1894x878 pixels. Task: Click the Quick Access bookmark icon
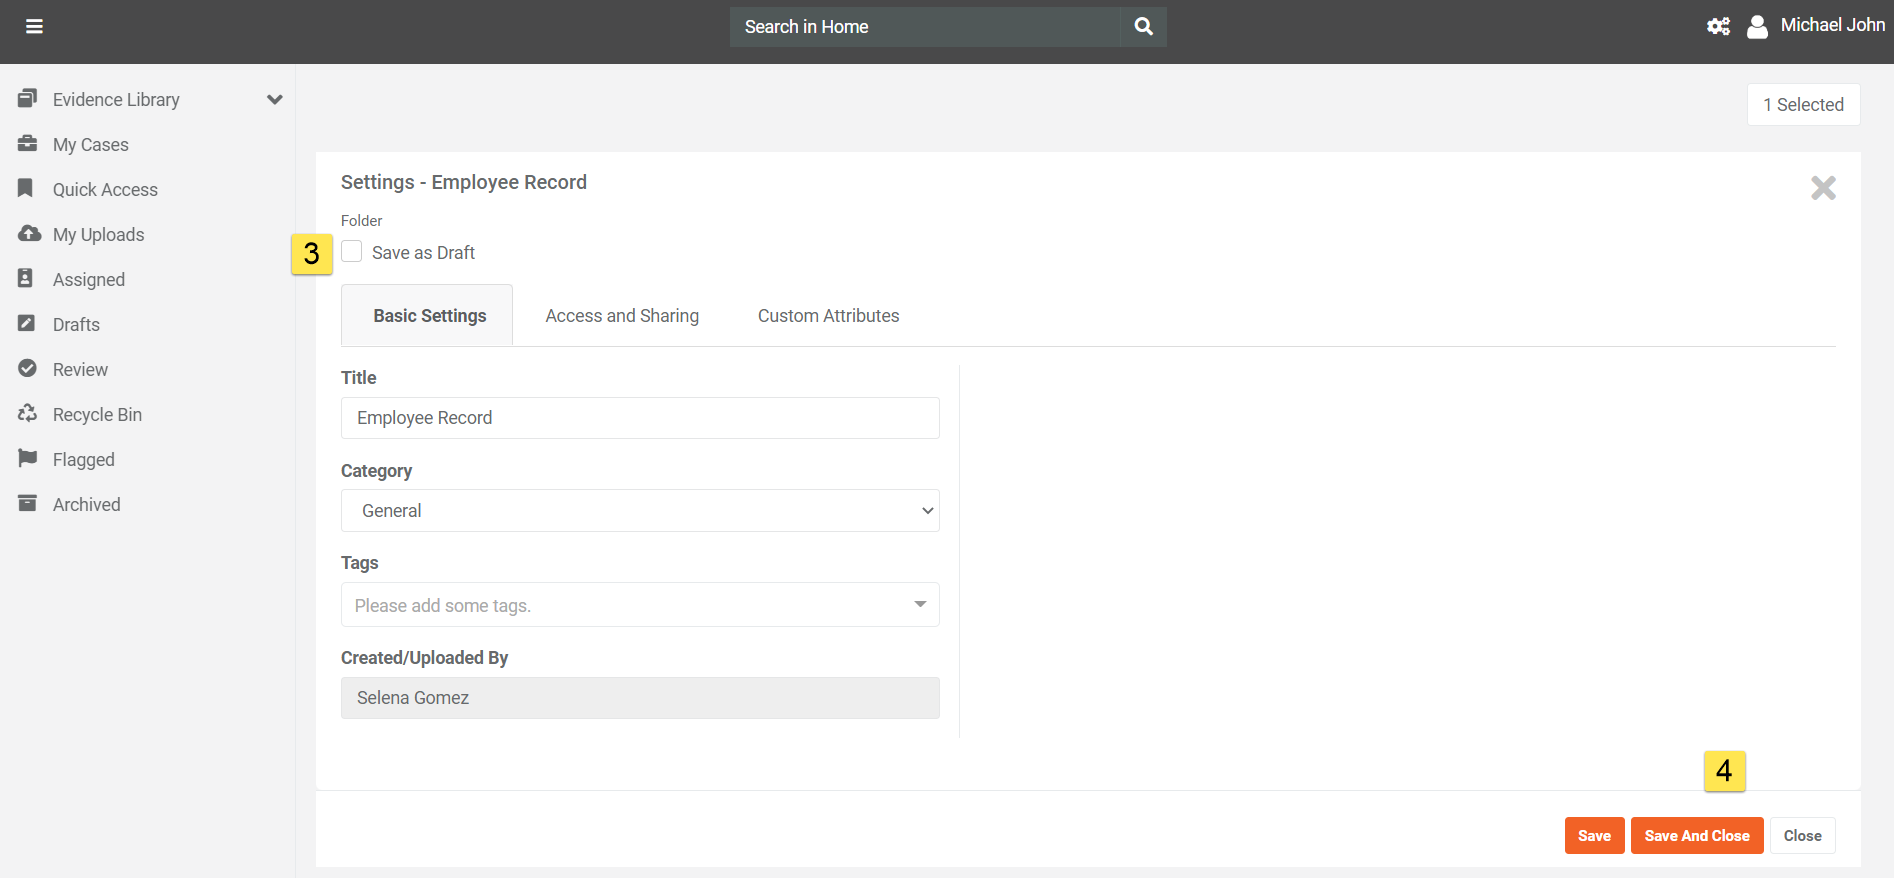click(x=27, y=189)
